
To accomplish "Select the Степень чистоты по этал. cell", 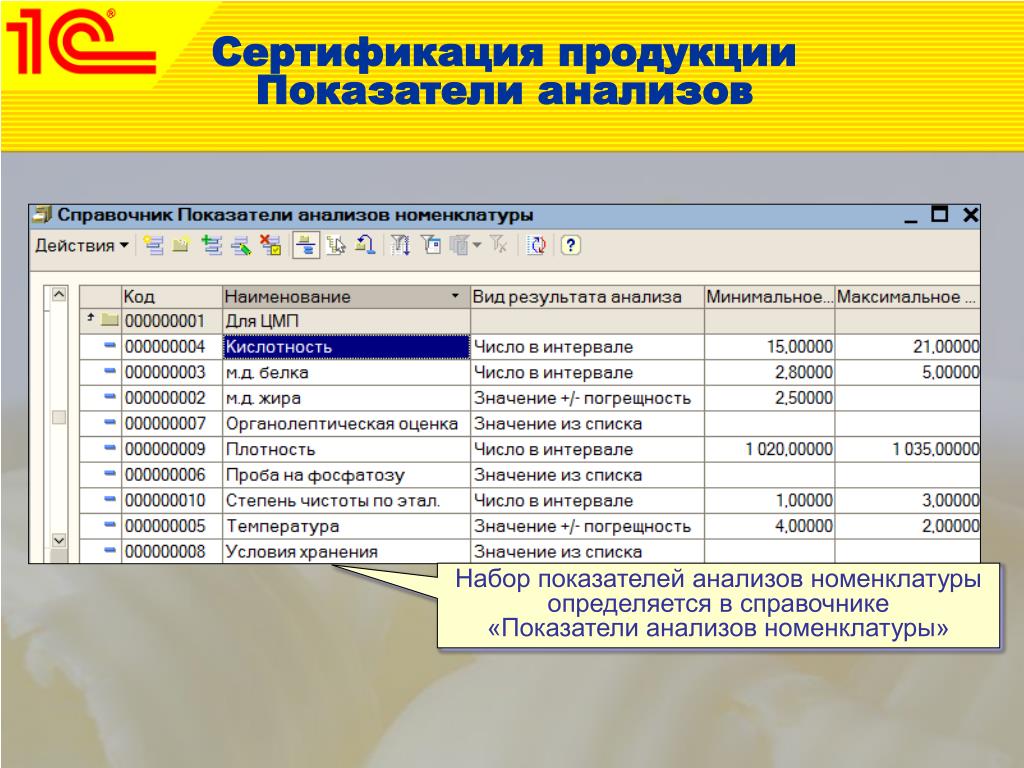I will pos(346,501).
